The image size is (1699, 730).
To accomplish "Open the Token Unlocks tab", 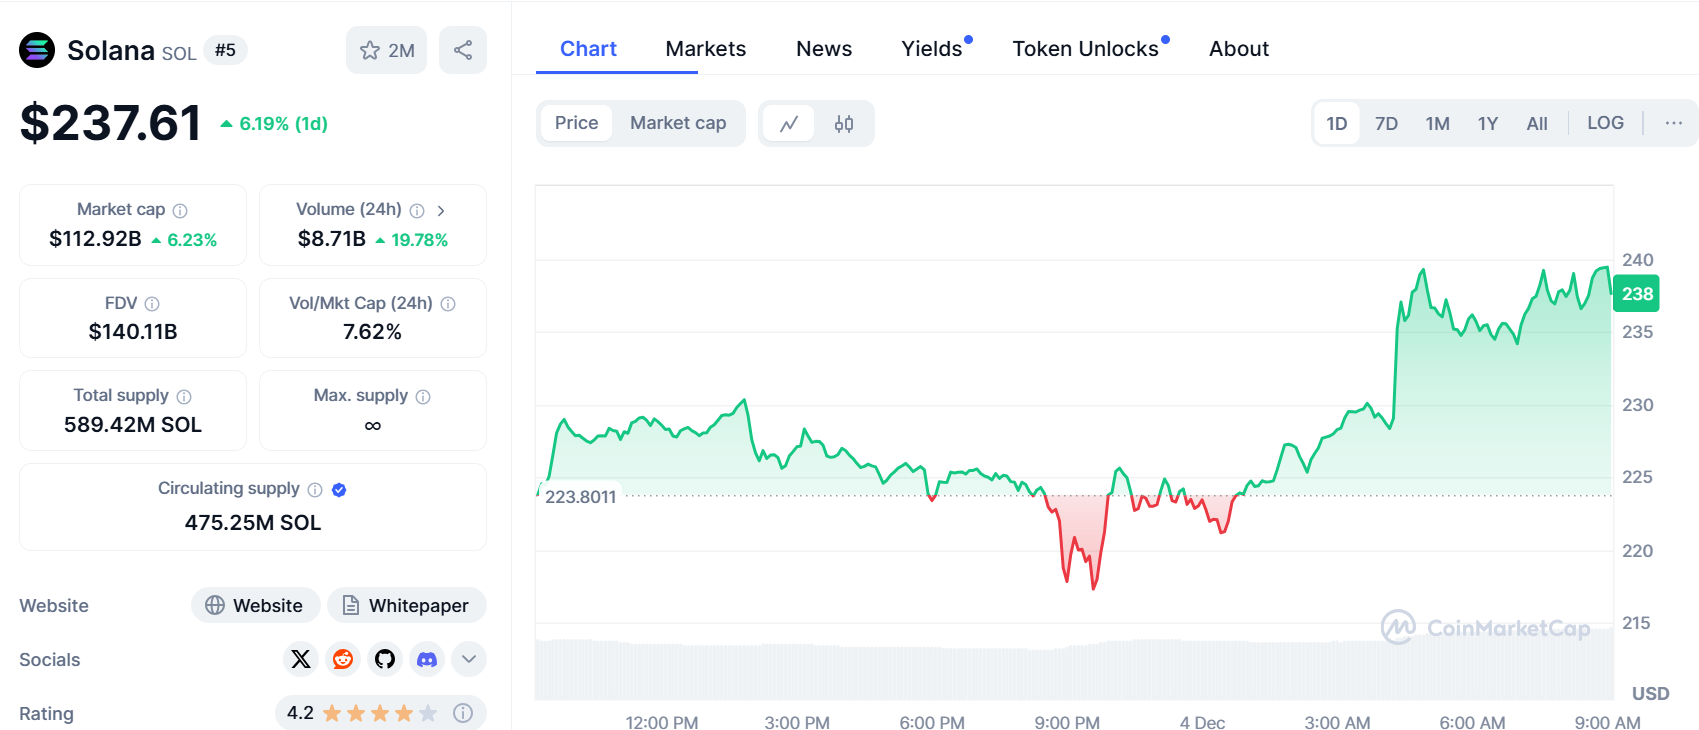I will click(x=1085, y=49).
